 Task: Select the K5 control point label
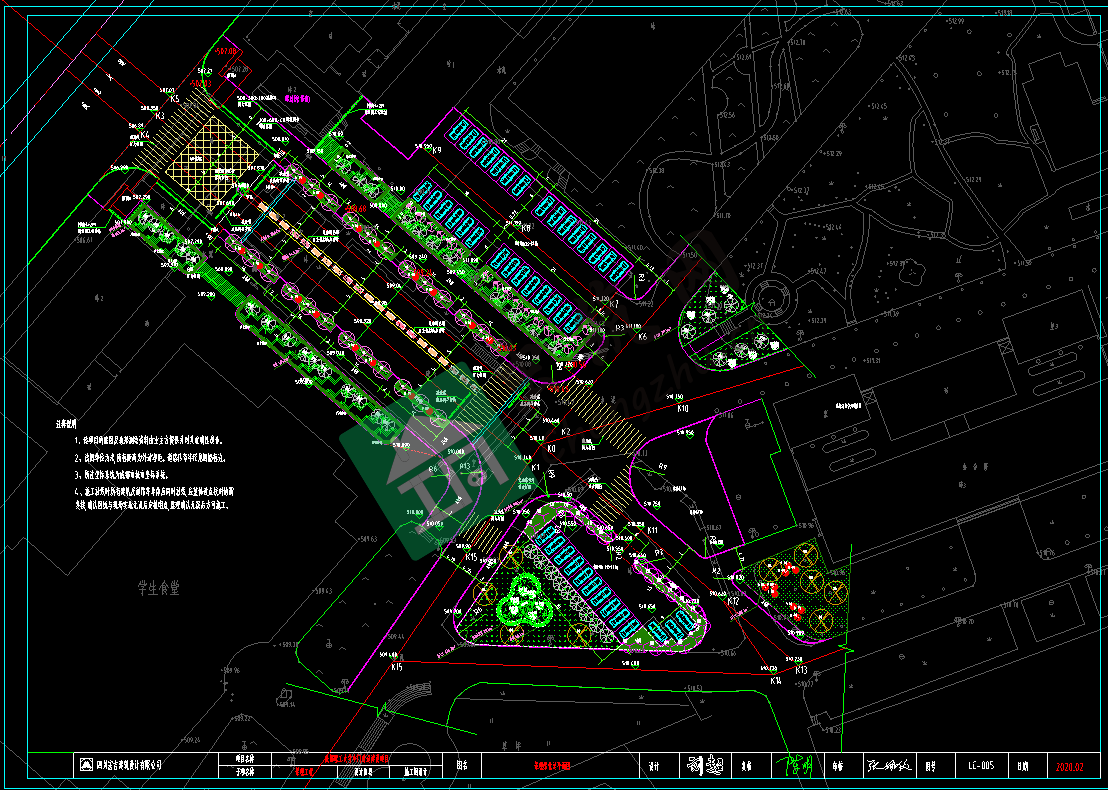pyautogui.click(x=174, y=99)
